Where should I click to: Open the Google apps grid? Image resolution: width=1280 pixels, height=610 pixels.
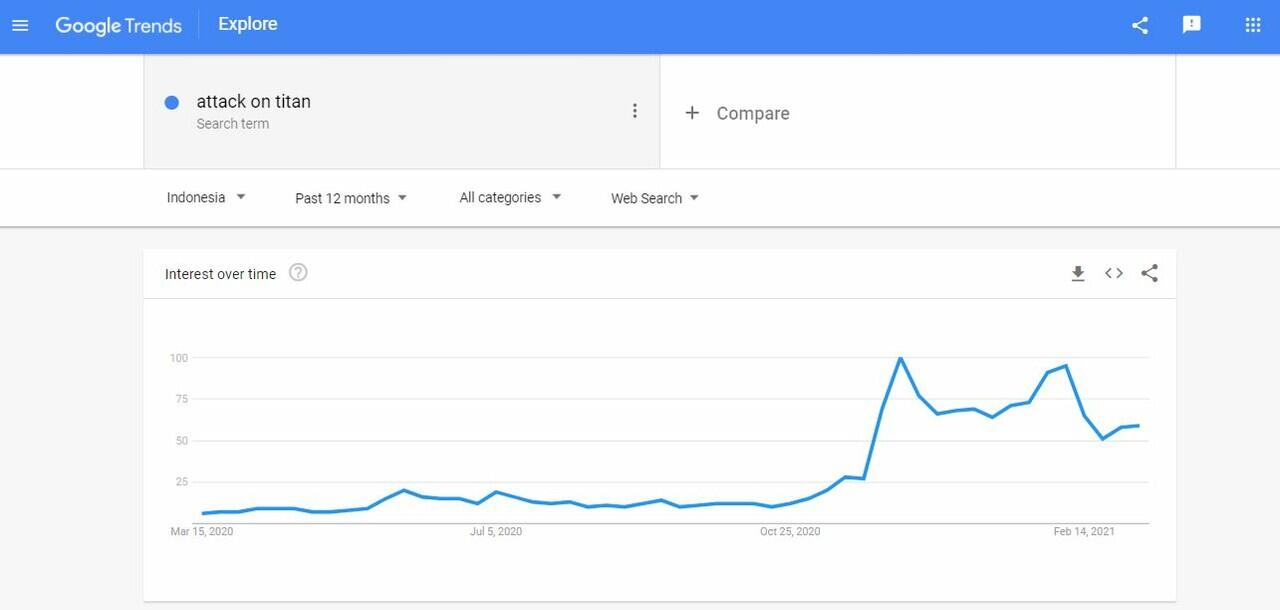1253,25
